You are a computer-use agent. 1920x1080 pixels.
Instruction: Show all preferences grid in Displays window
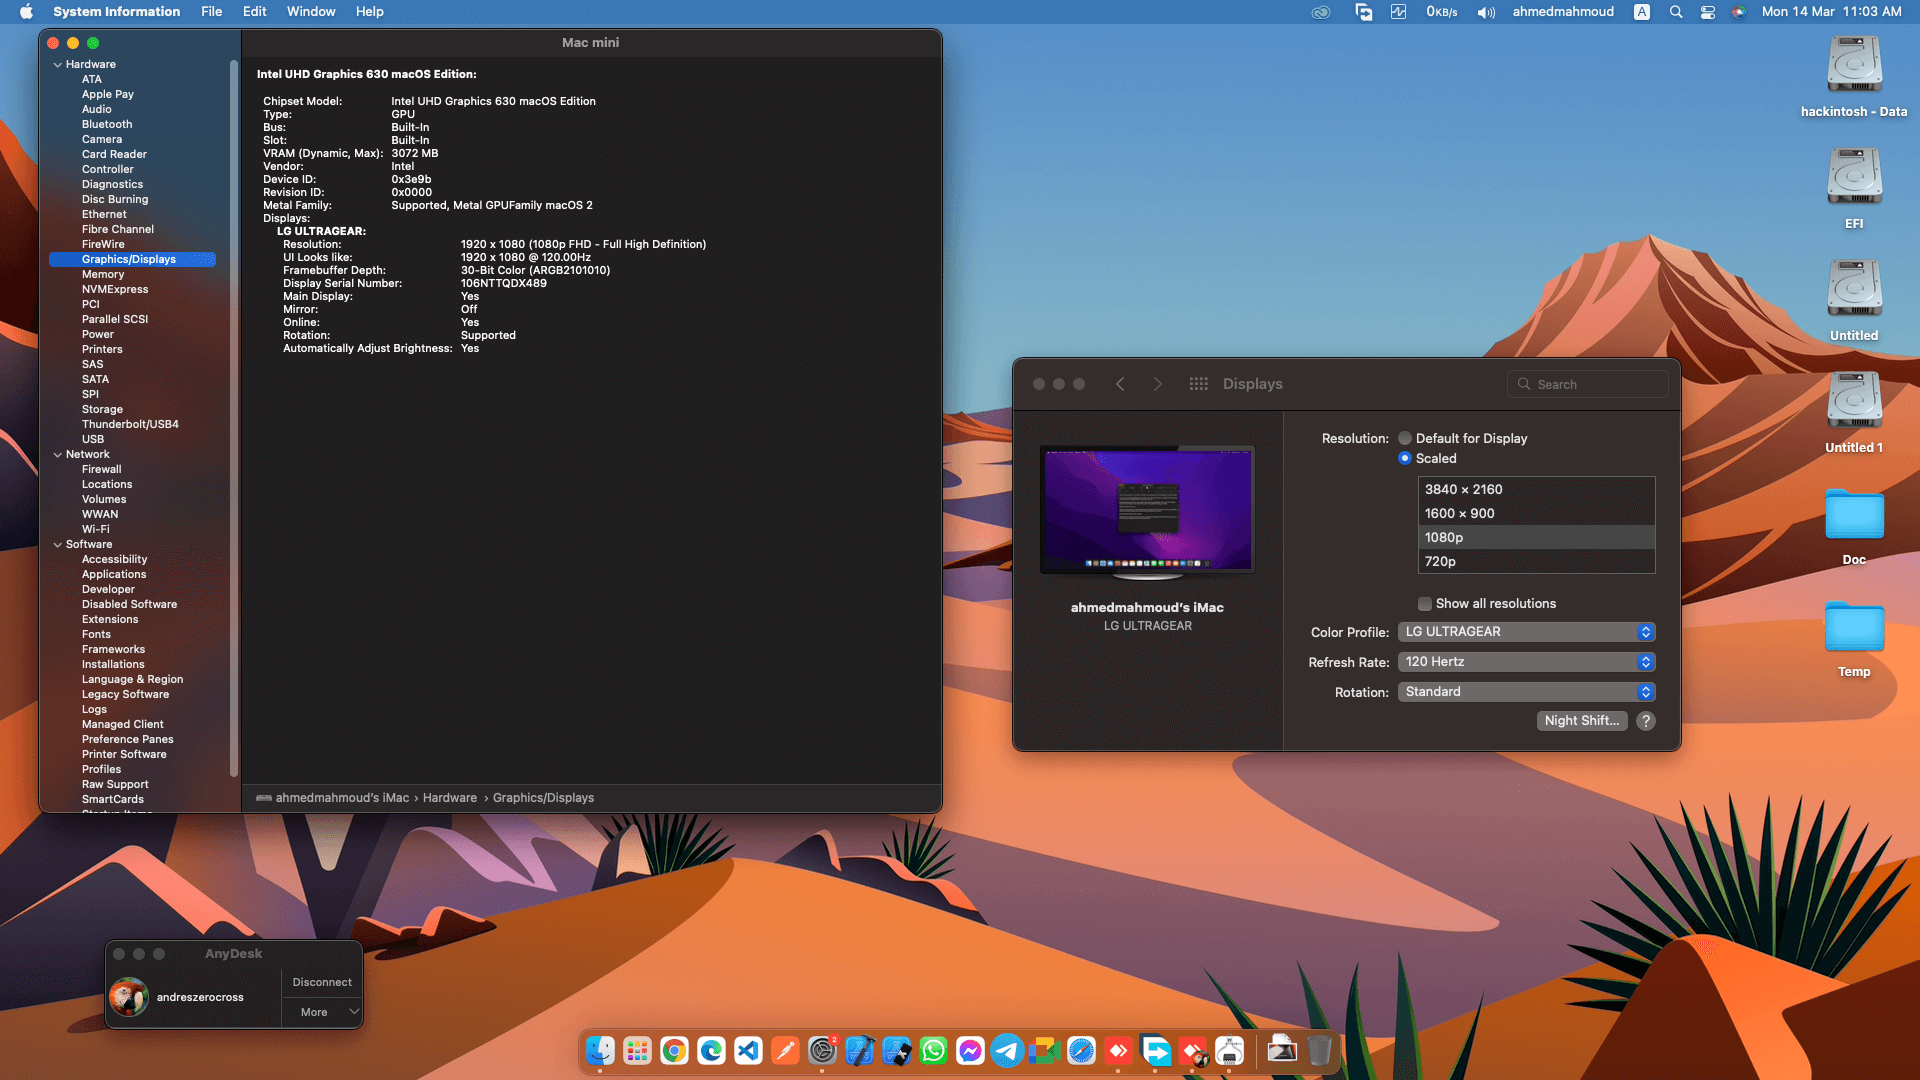1198,384
